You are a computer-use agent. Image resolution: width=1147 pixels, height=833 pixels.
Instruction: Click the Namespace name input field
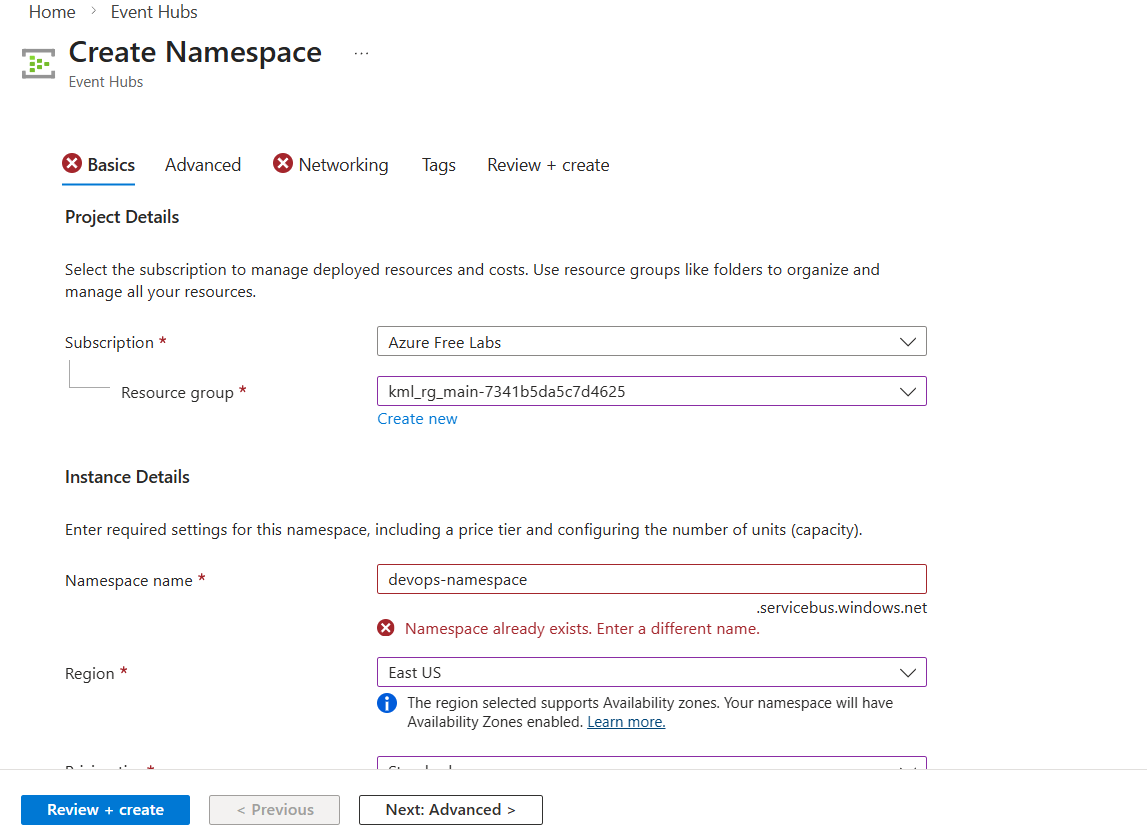coord(651,579)
